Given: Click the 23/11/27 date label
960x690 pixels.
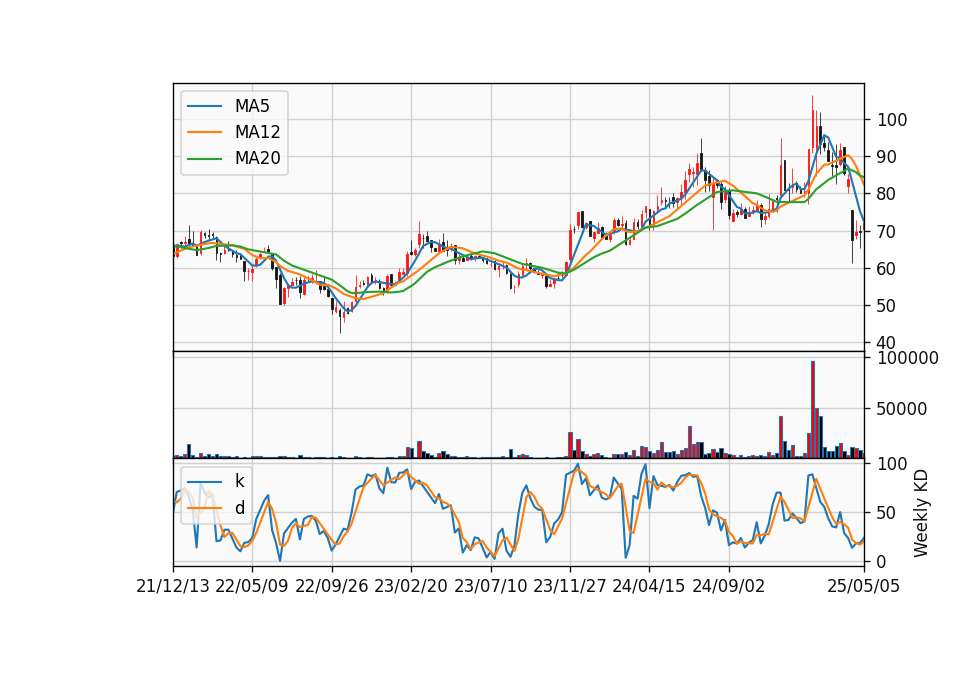Looking at the screenshot, I should (570, 587).
